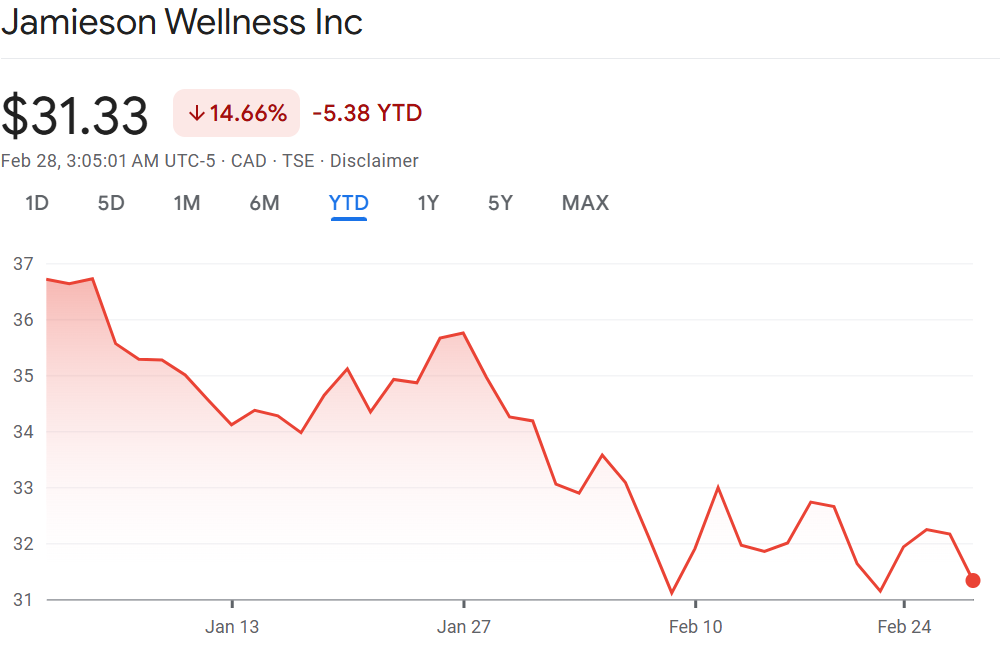Screen dimensions: 1000x649
Task: Switch to the 1D time range
Action: click(37, 203)
